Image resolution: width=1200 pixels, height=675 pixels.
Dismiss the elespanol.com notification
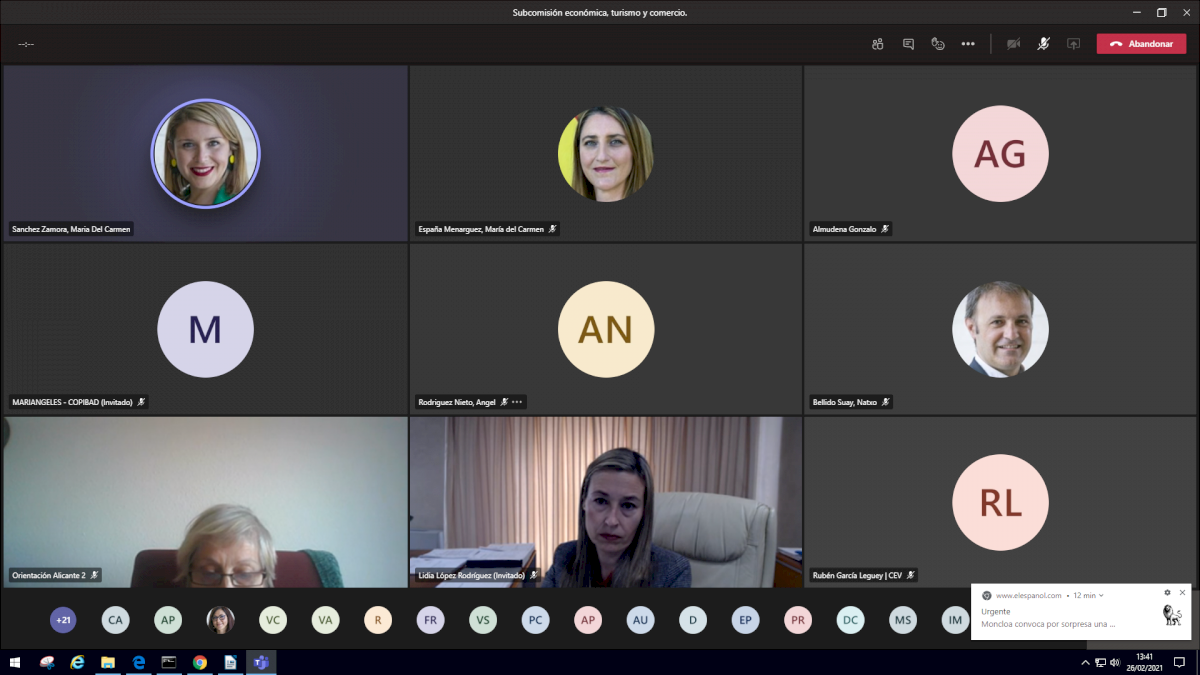pos(1182,593)
